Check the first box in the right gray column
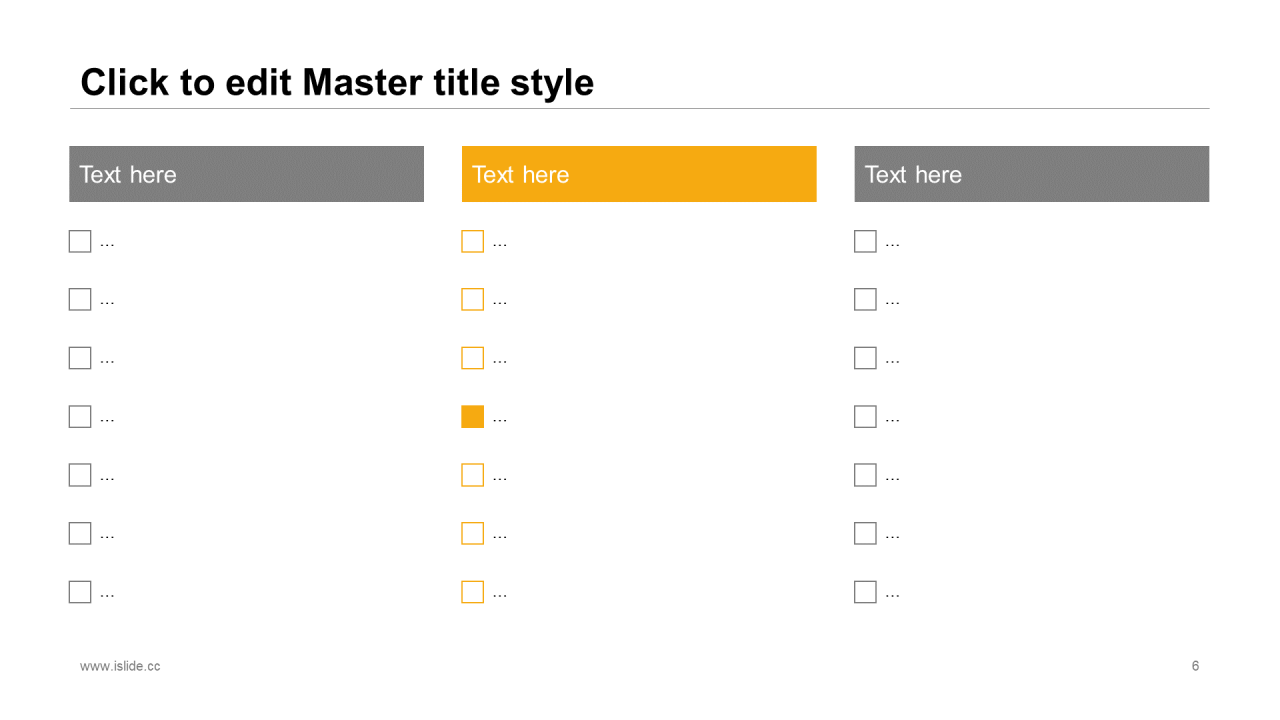Viewport: 1280px width, 720px height. [x=865, y=241]
